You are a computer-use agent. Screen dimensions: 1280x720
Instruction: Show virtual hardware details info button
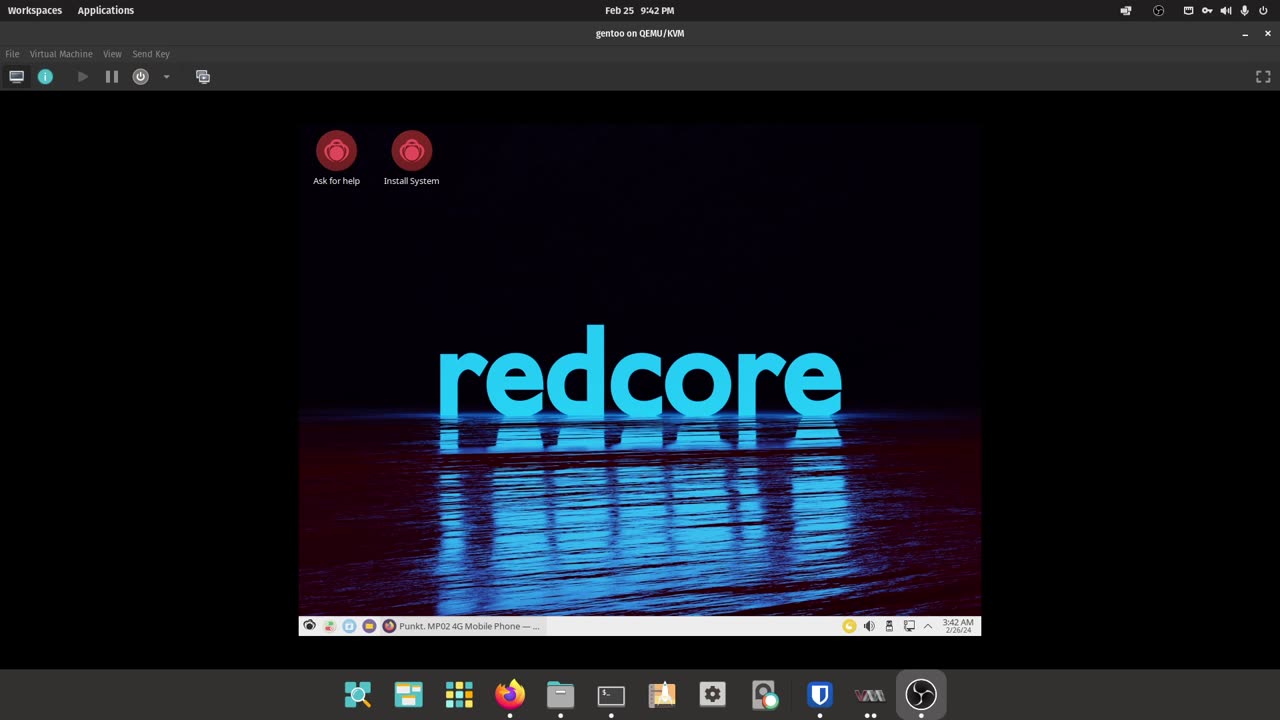coord(45,77)
